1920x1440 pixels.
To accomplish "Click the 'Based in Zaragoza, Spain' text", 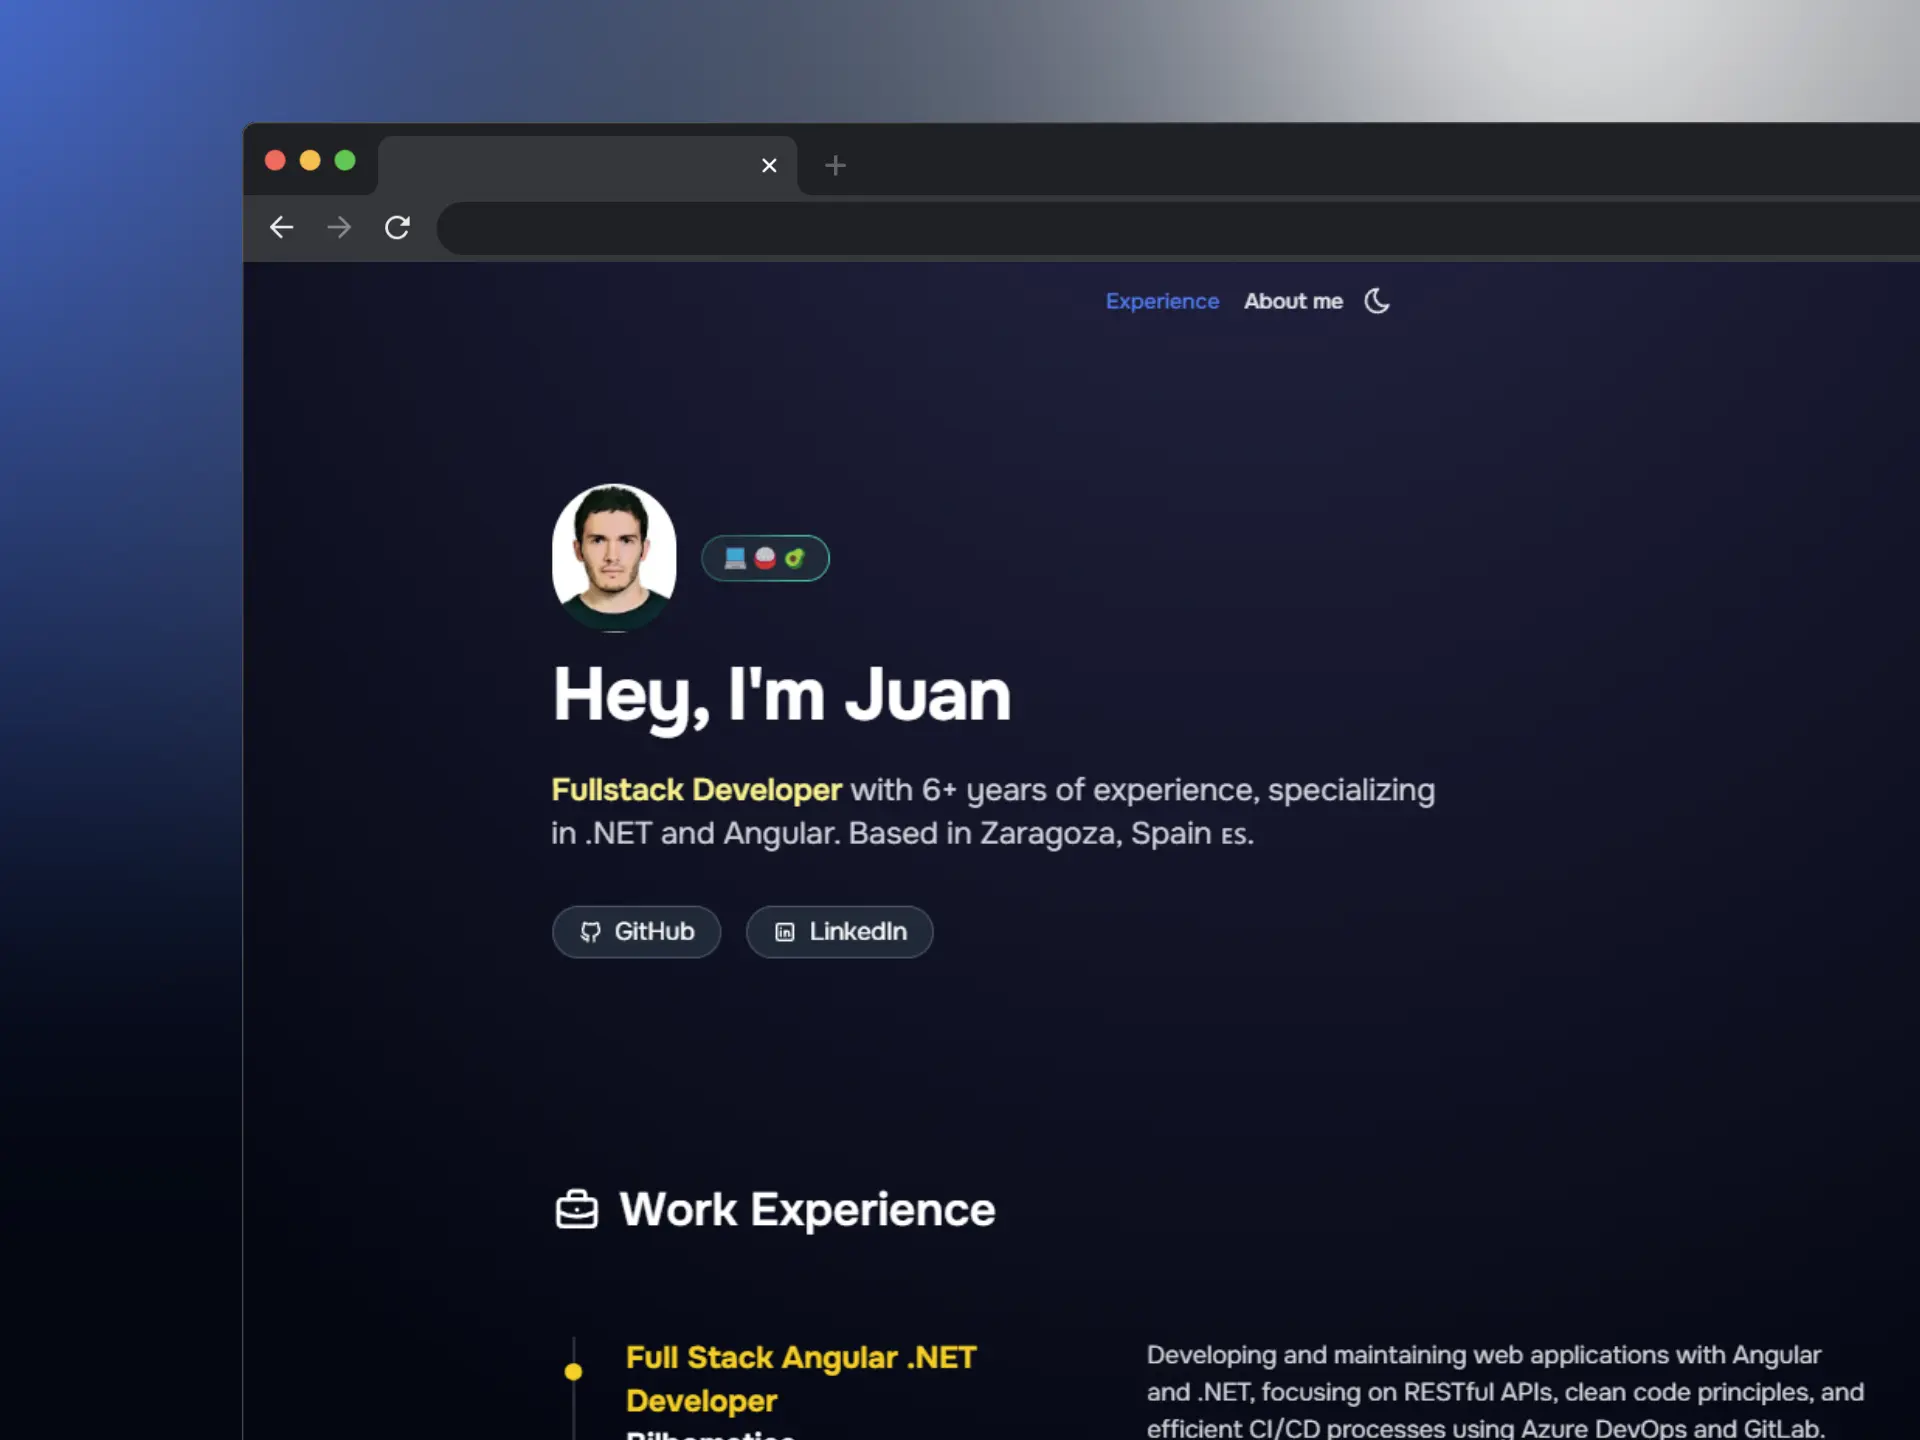I will [1030, 833].
